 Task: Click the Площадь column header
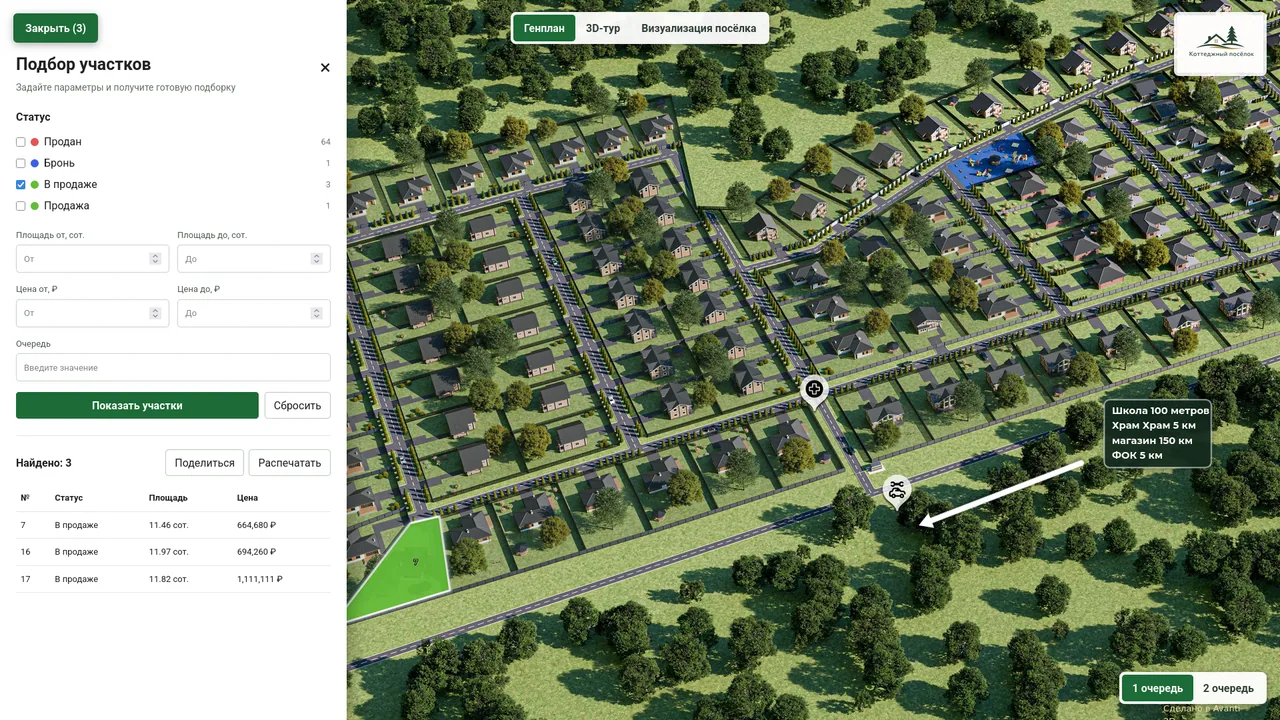(x=168, y=497)
